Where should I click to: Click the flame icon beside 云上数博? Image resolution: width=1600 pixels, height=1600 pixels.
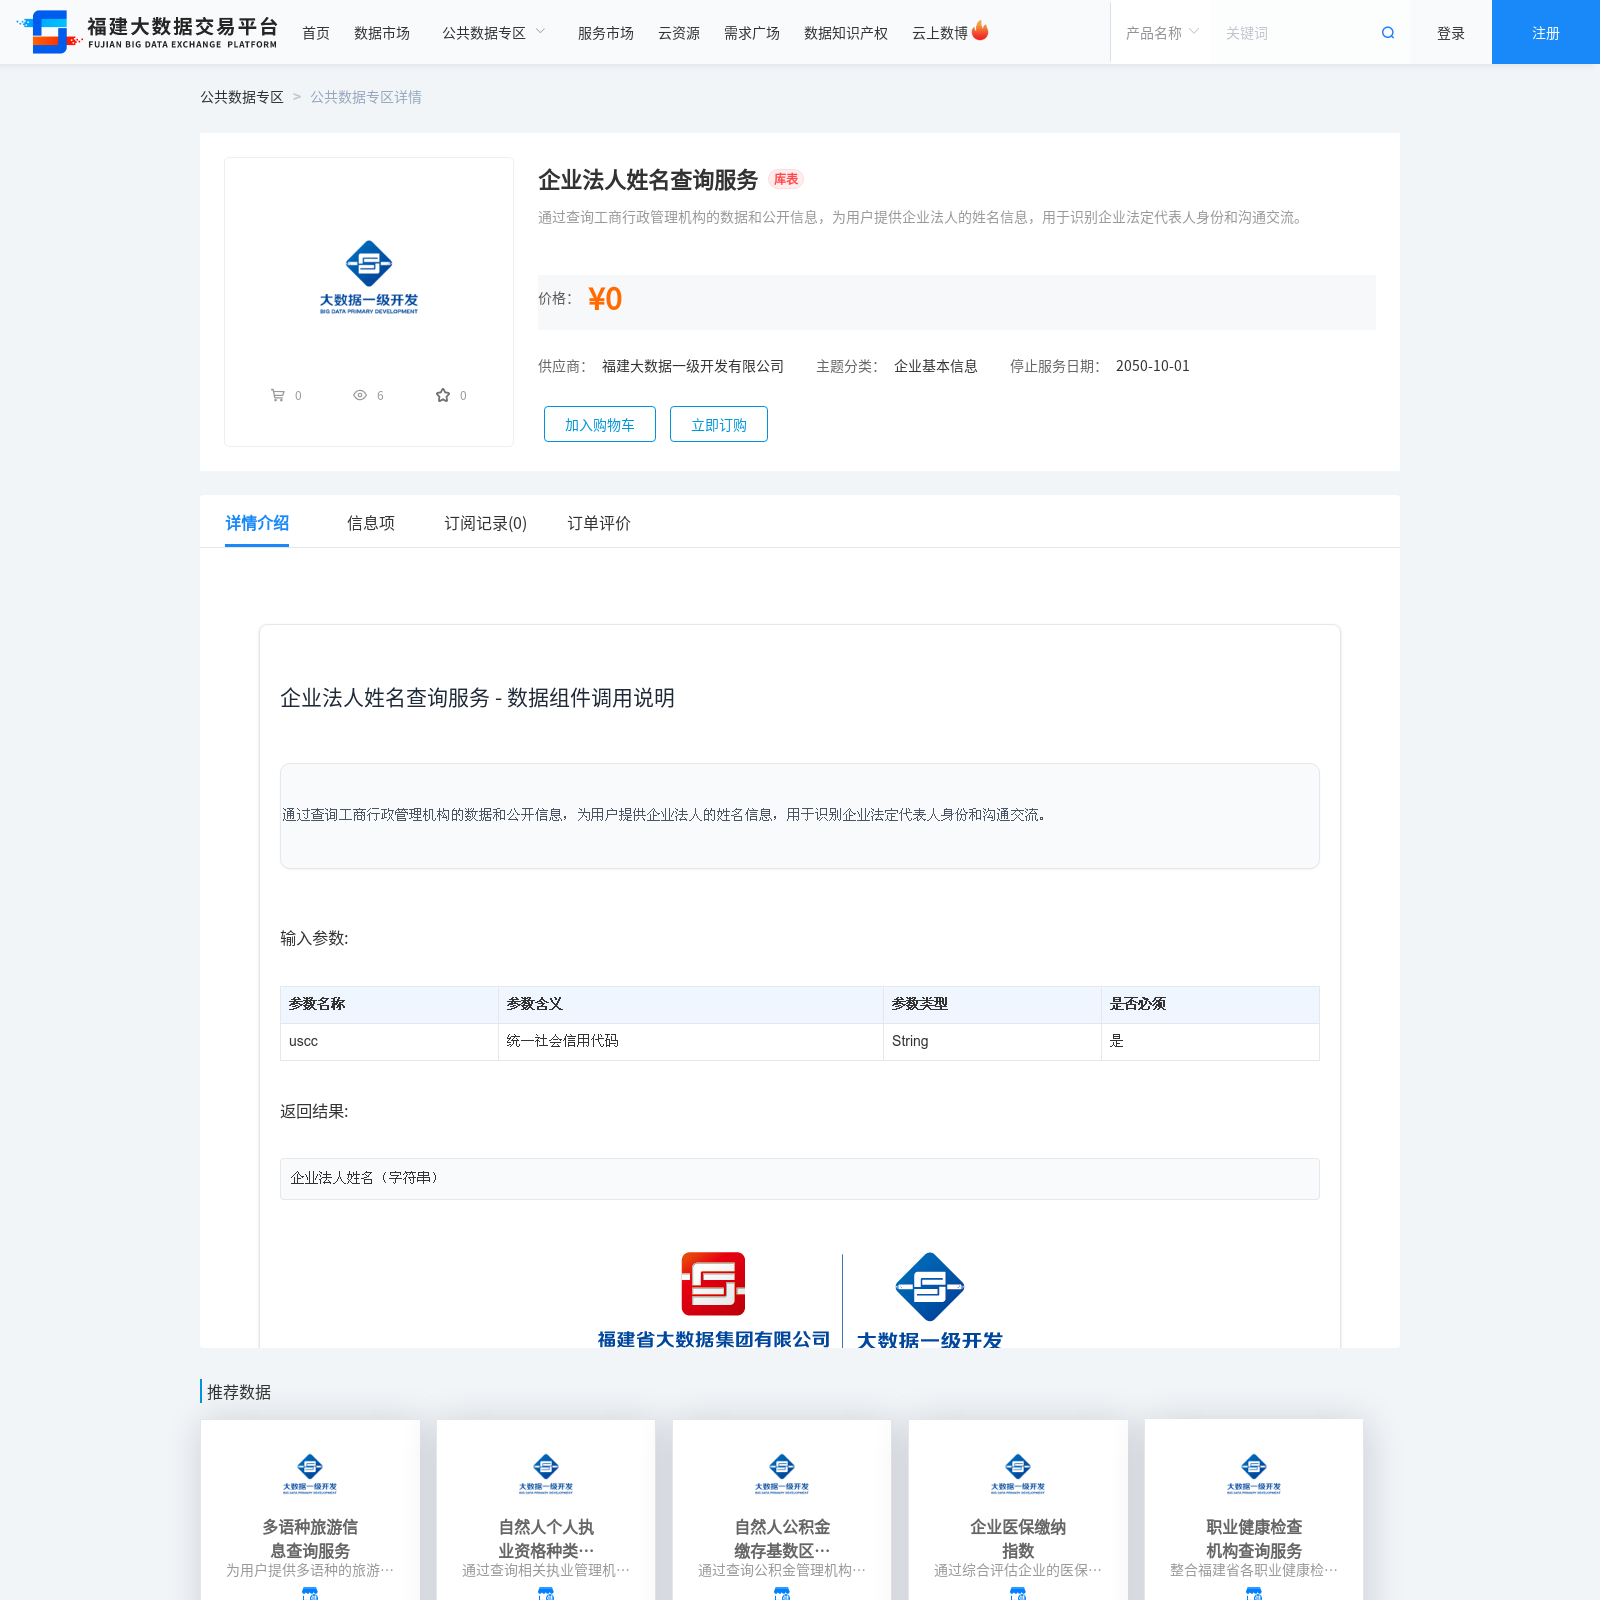(x=980, y=31)
